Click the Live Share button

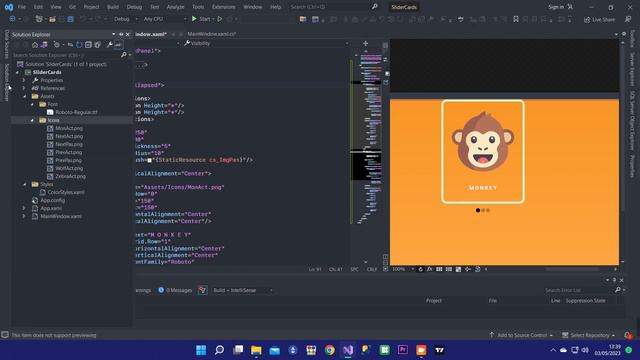coord(599,20)
